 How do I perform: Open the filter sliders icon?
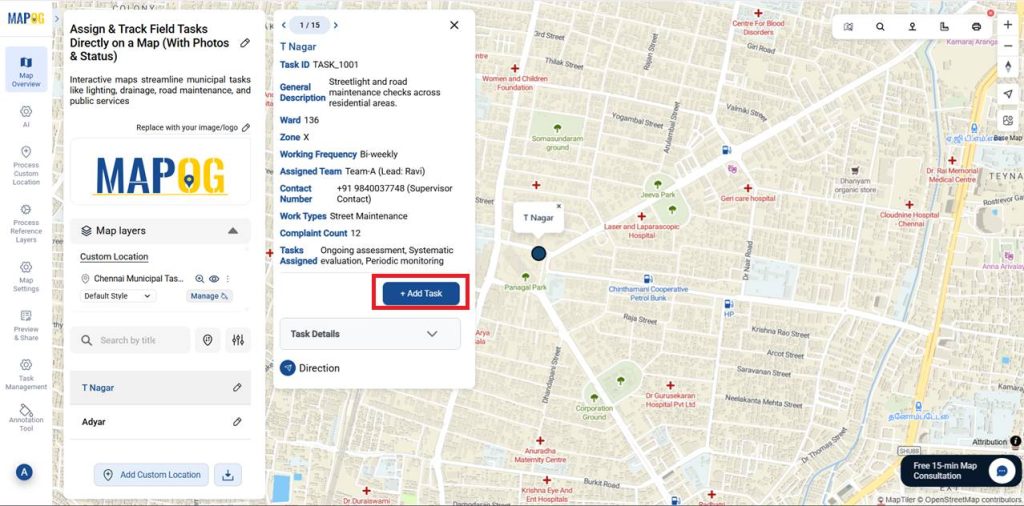[238, 340]
